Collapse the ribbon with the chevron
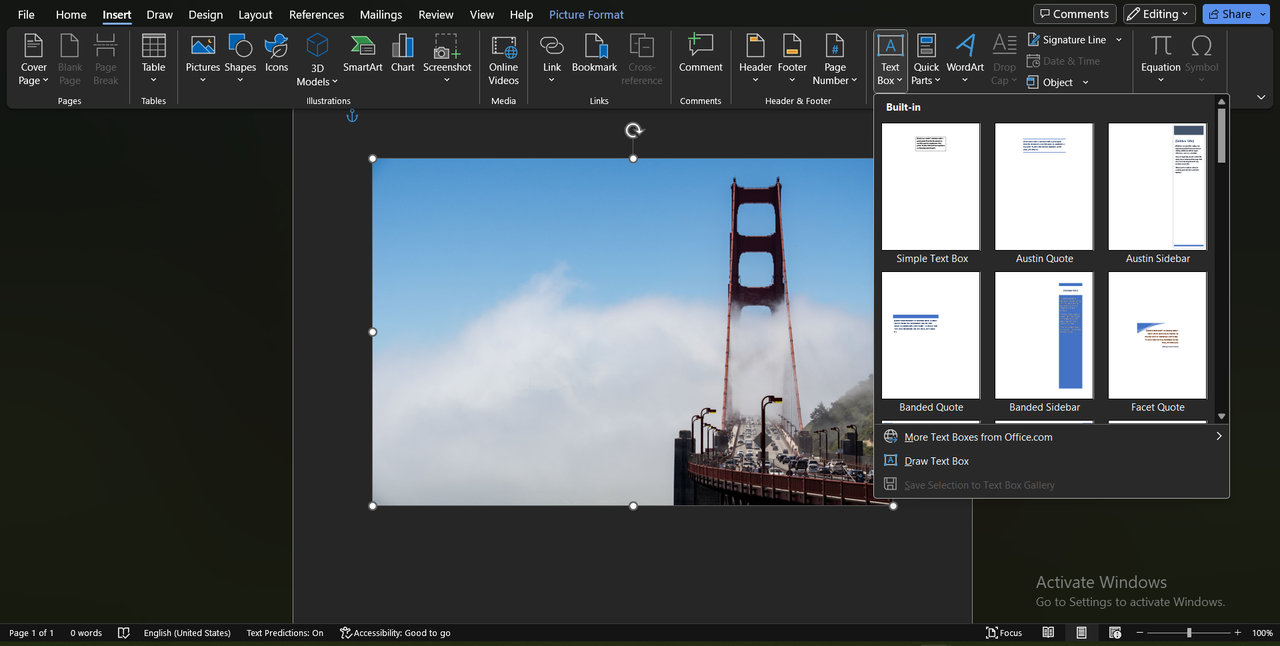This screenshot has height=646, width=1280. (1261, 97)
